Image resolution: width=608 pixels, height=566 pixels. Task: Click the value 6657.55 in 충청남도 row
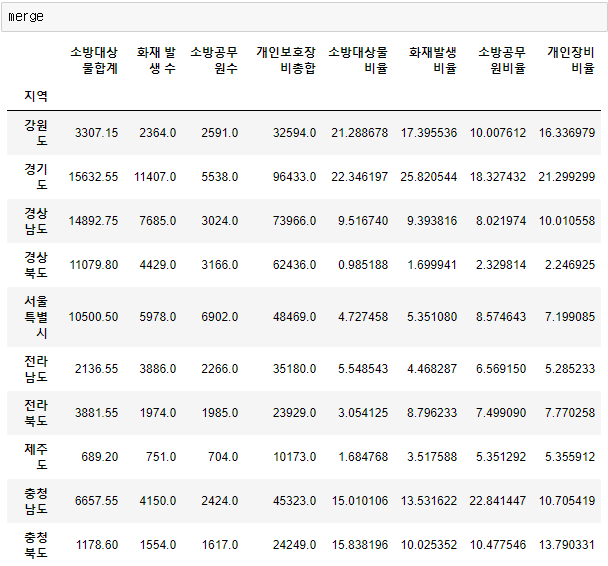(x=97, y=501)
